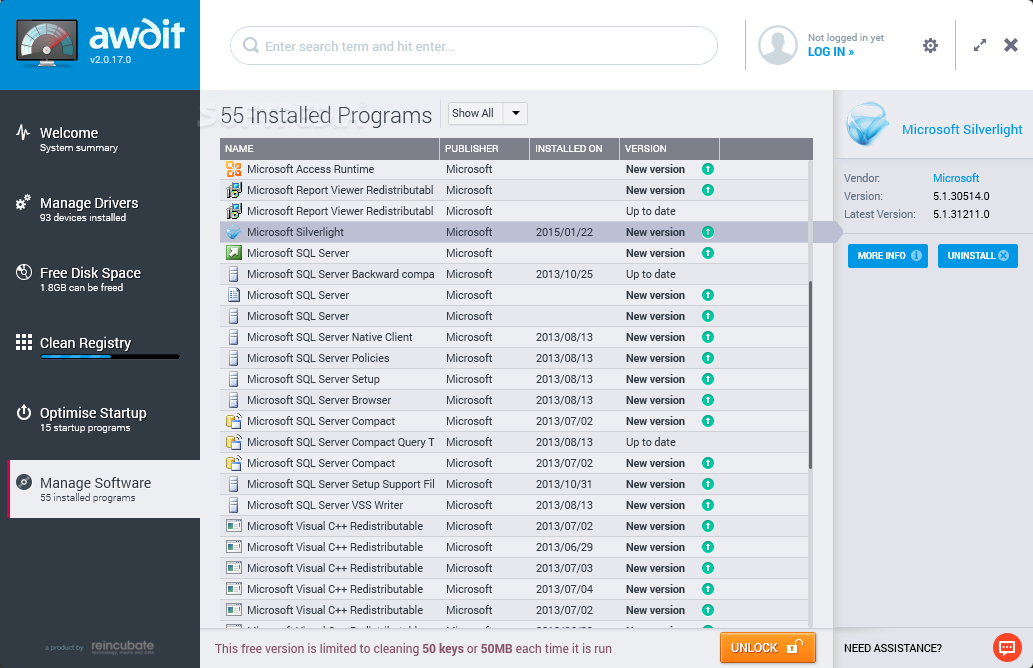Click the search magnifier icon

tap(250, 45)
